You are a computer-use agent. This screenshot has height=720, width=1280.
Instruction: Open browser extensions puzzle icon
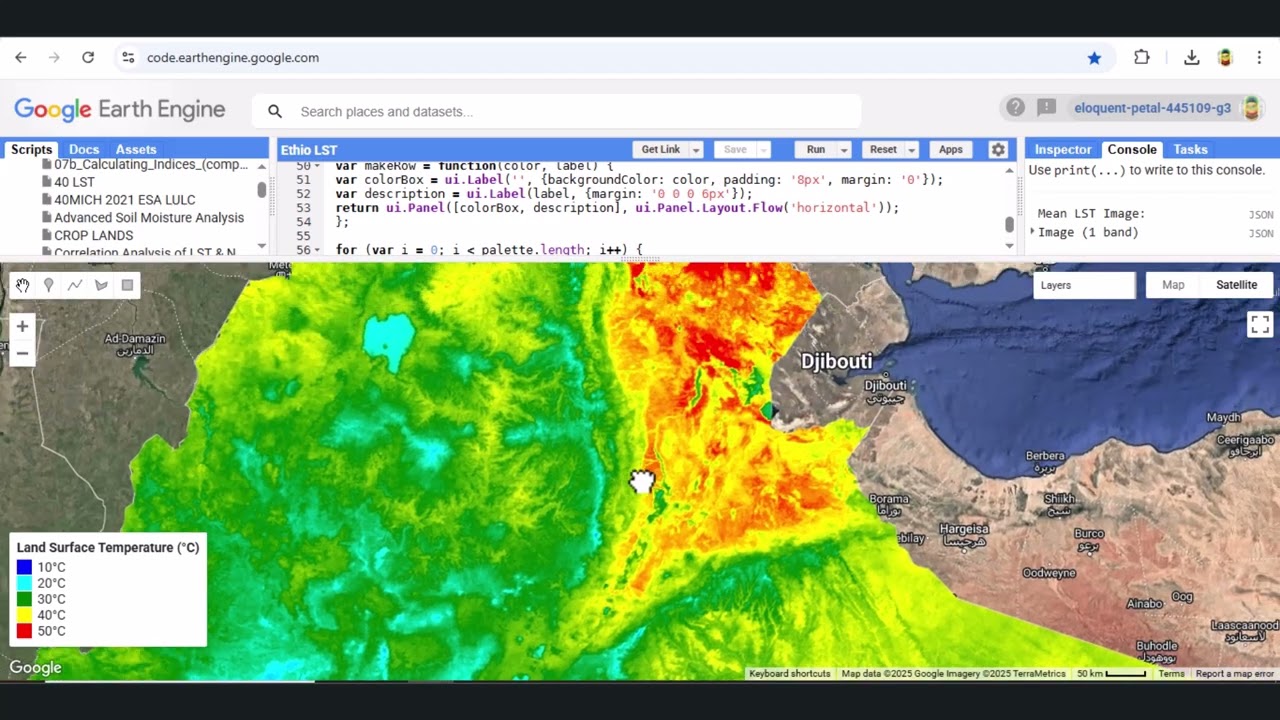(x=1142, y=58)
